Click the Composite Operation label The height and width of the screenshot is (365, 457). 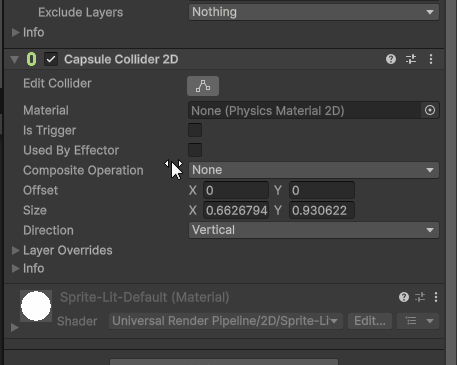click(x=83, y=170)
